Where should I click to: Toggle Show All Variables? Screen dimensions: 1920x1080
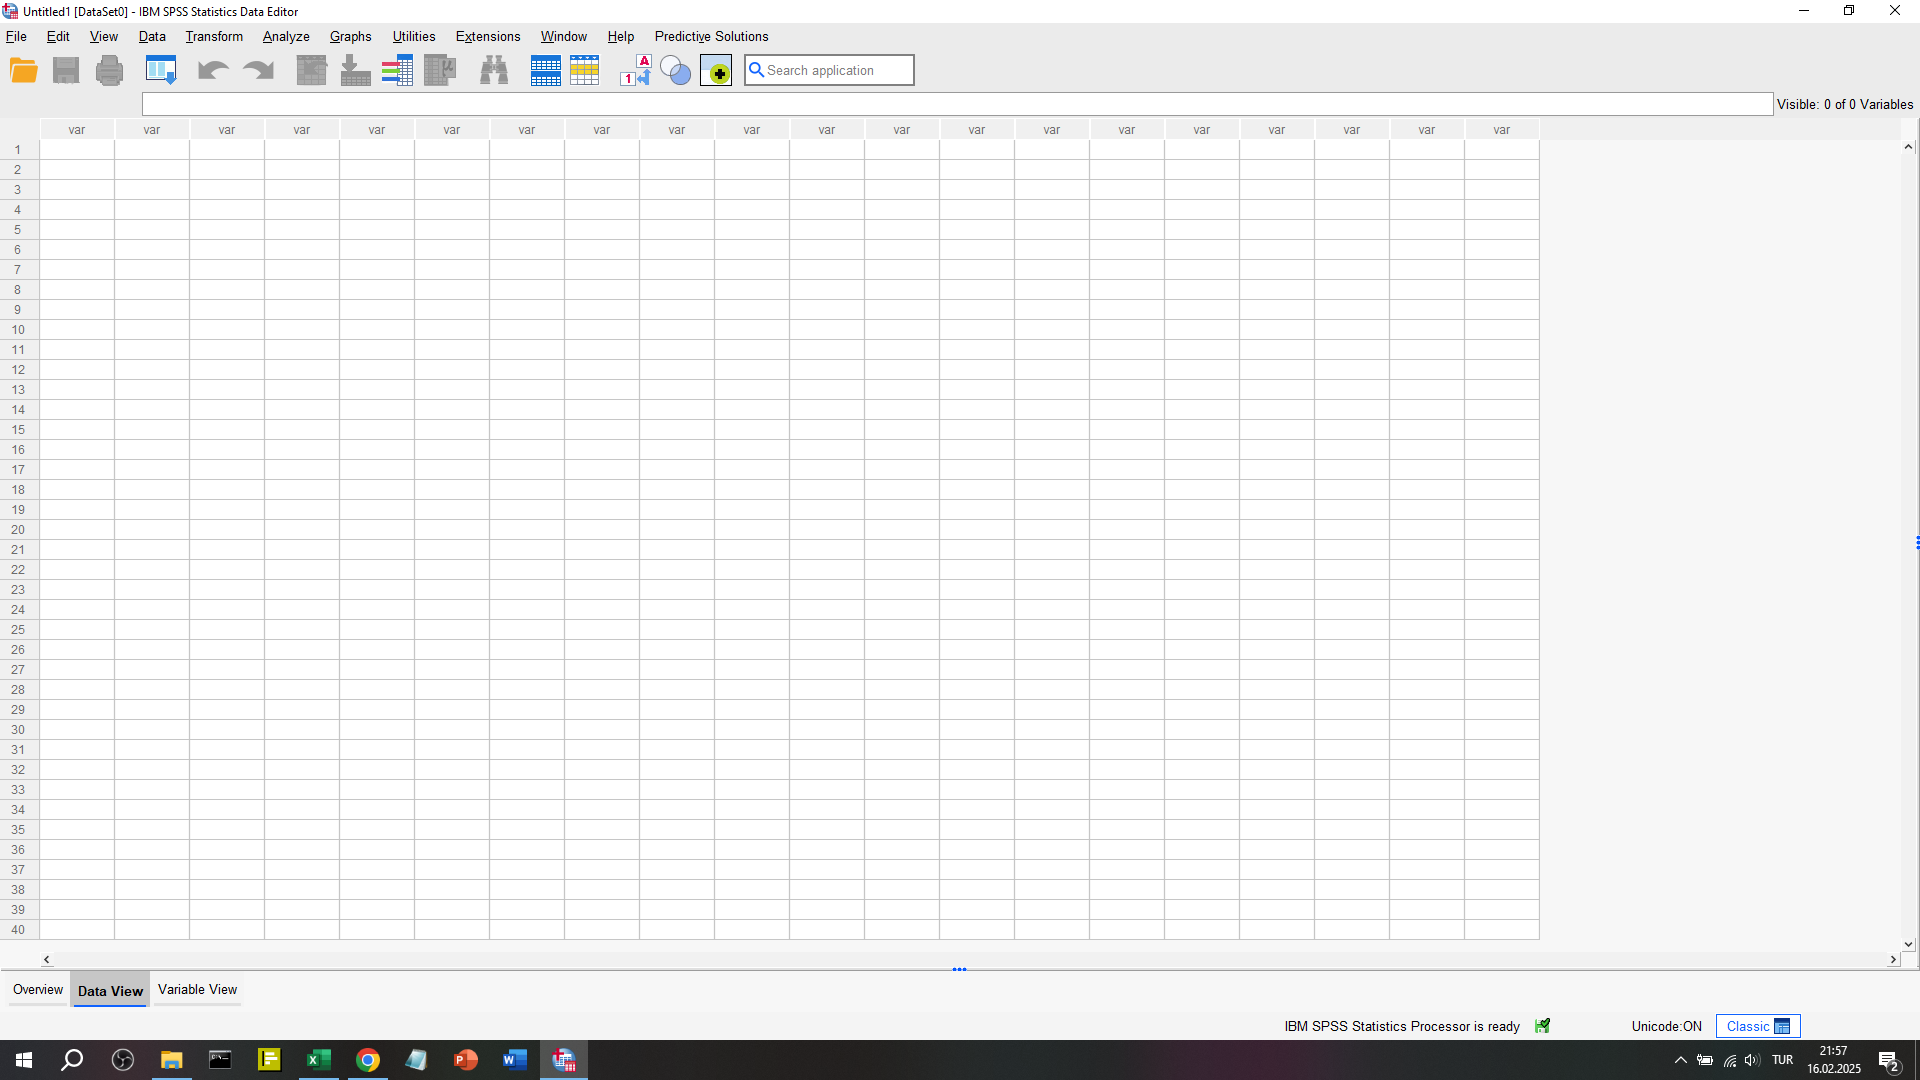point(717,70)
